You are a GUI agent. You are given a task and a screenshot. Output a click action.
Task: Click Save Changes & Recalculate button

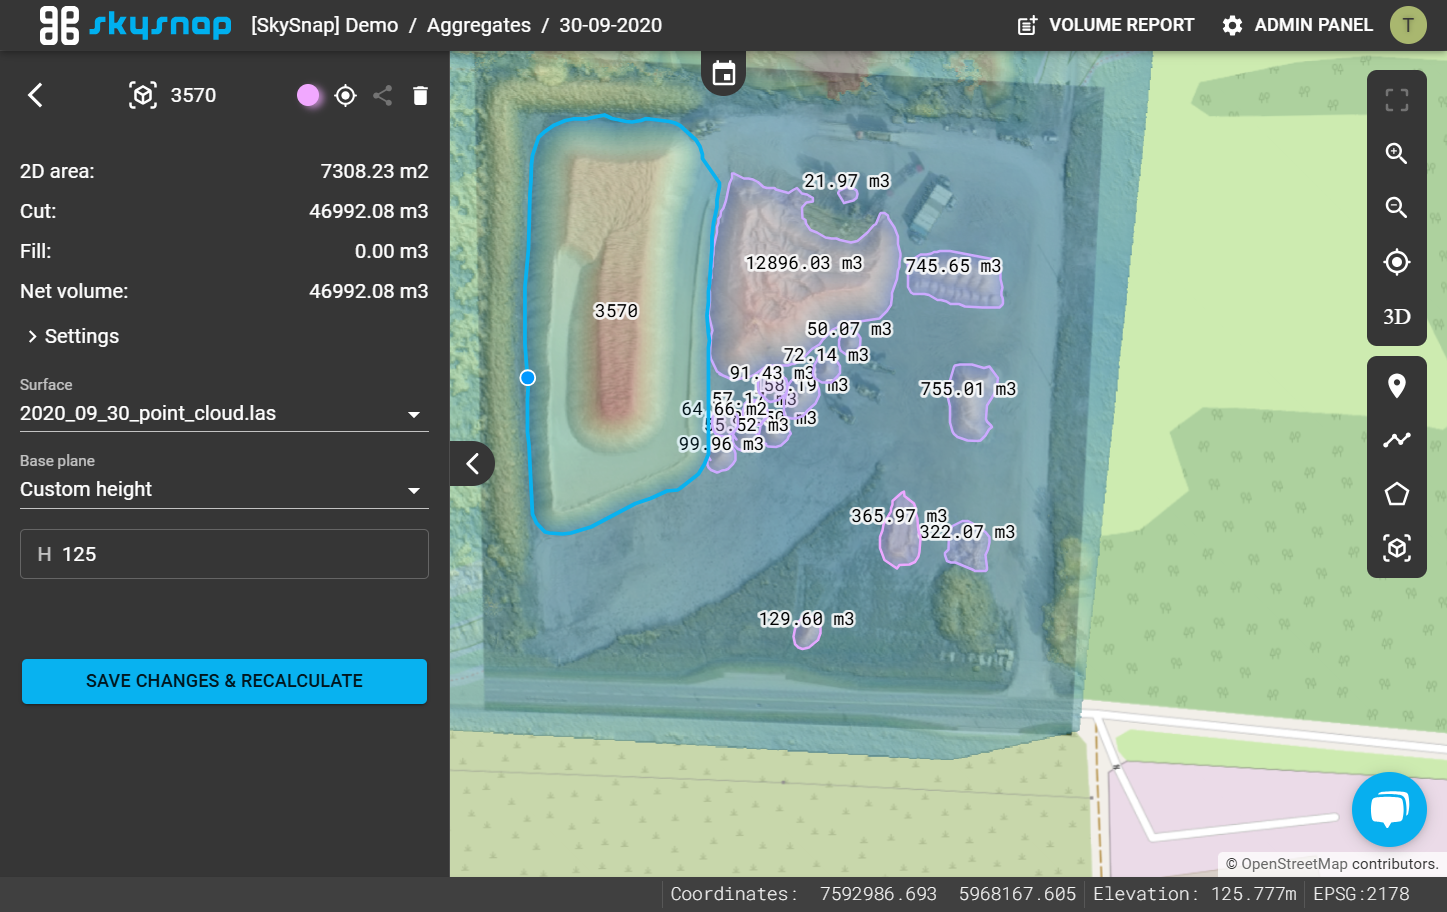[224, 681]
